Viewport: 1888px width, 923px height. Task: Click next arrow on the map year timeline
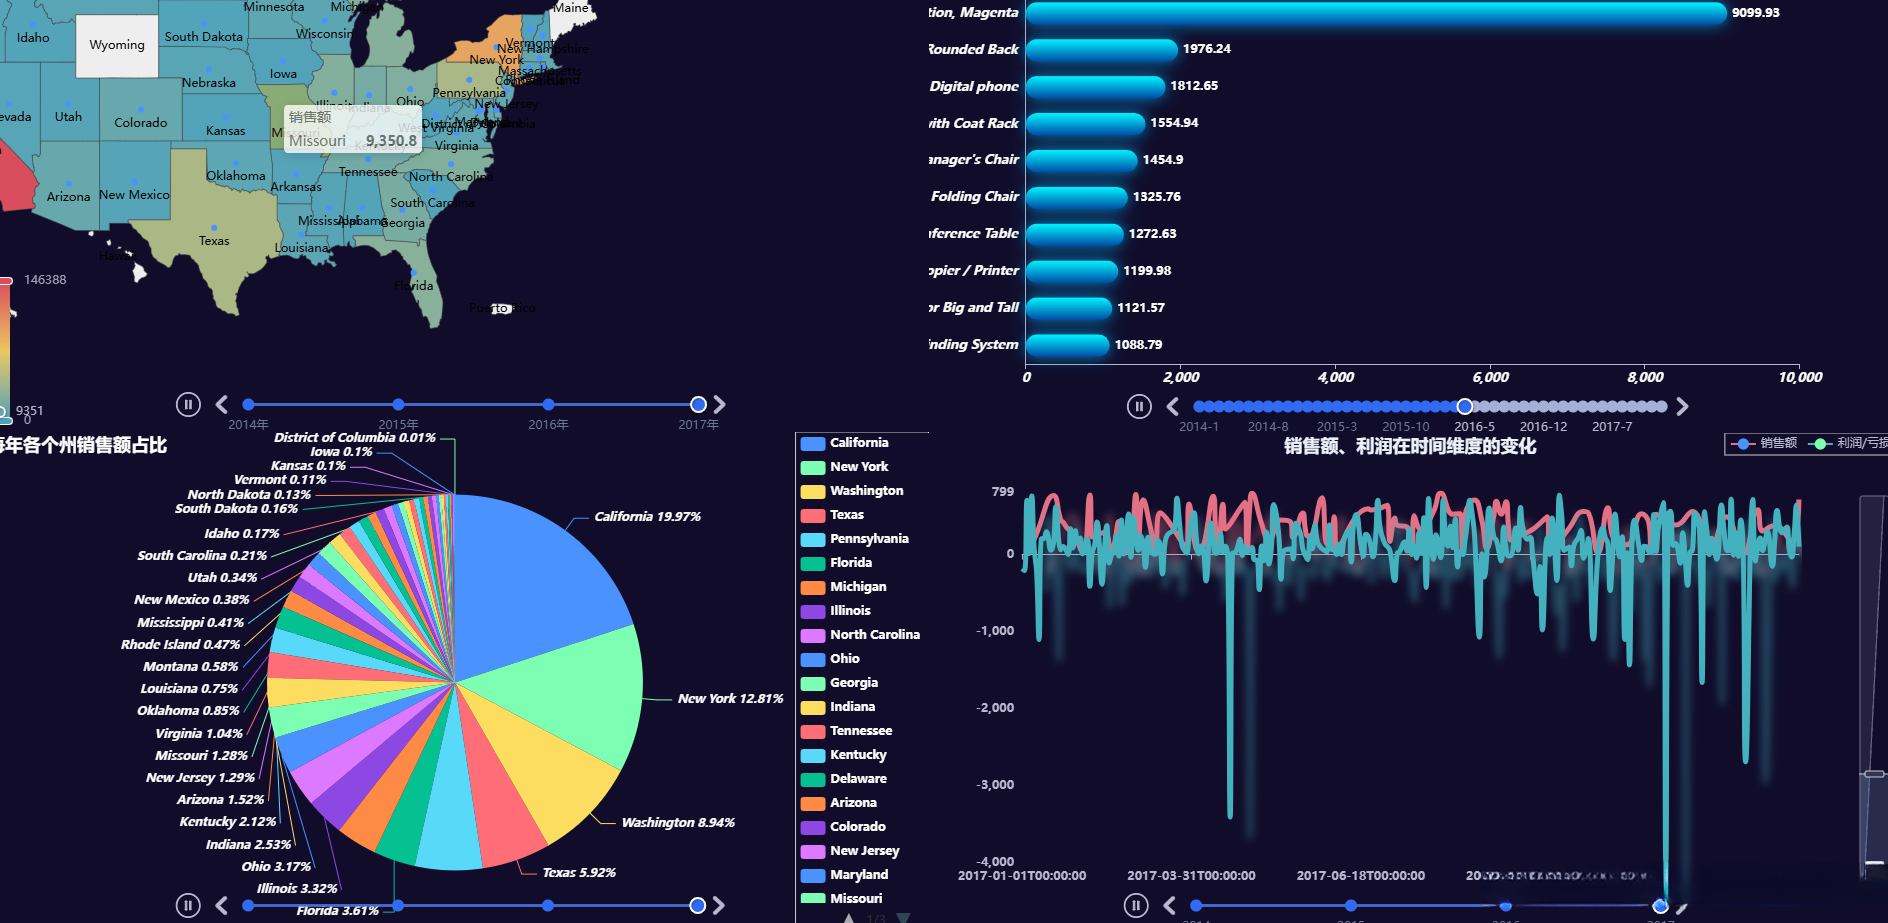[x=719, y=404]
